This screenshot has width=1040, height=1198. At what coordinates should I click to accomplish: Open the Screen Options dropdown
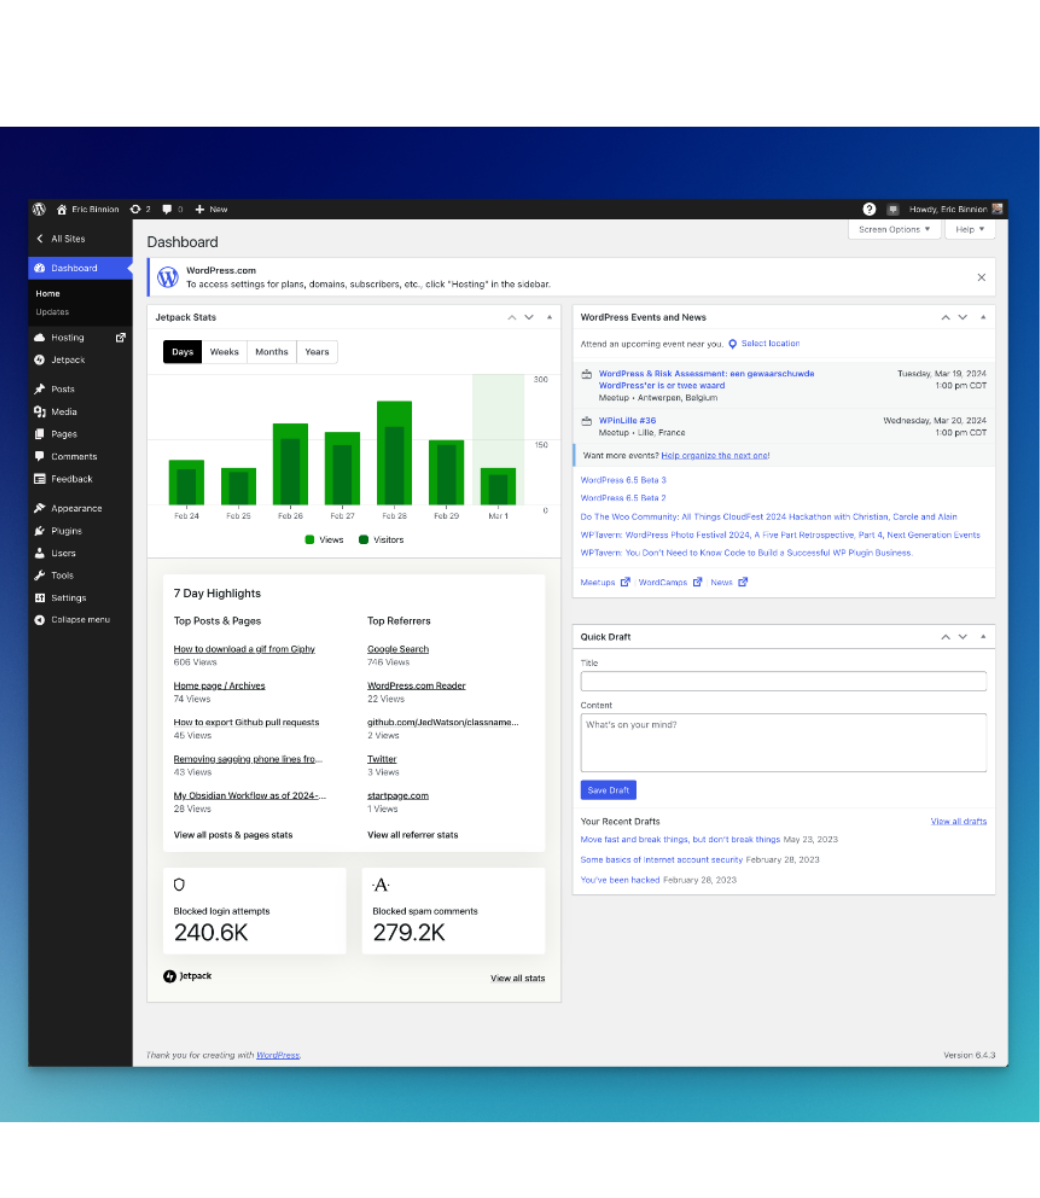[894, 229]
